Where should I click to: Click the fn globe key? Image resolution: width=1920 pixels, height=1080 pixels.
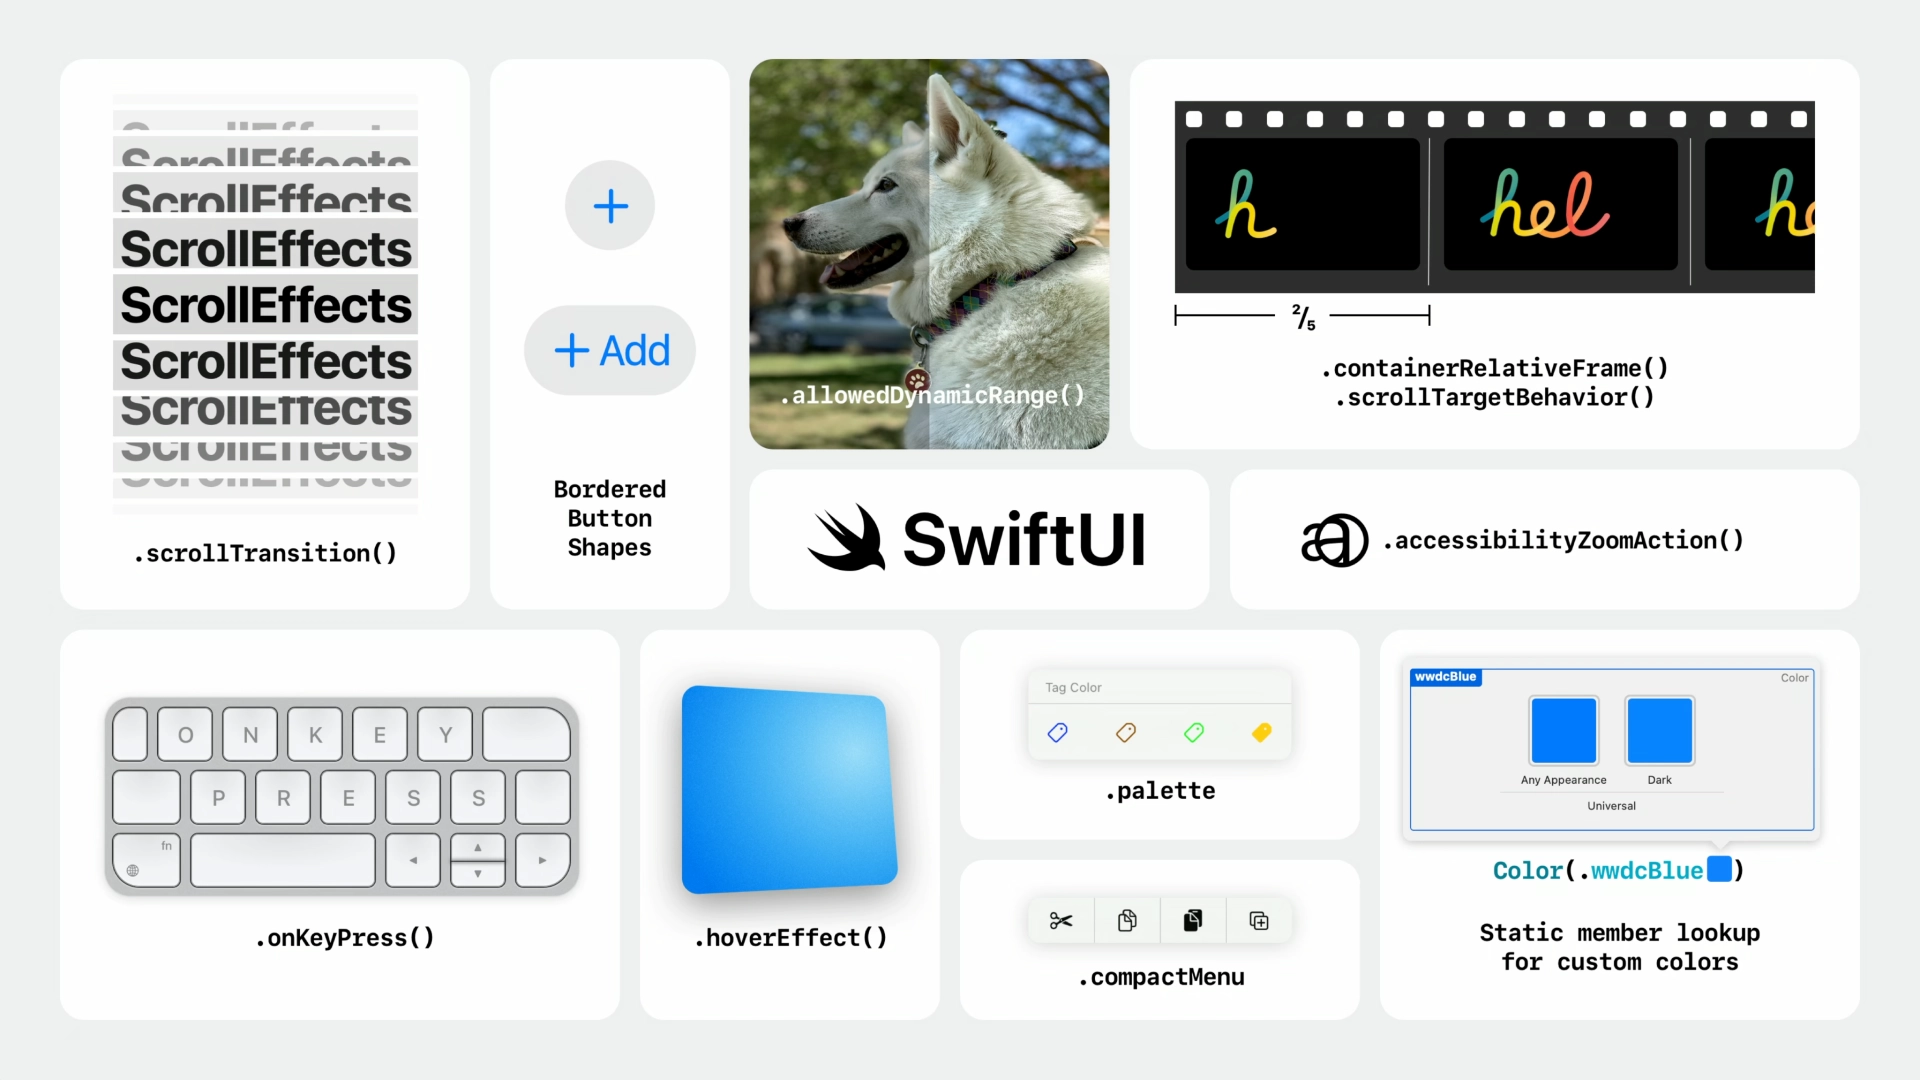pyautogui.click(x=147, y=860)
